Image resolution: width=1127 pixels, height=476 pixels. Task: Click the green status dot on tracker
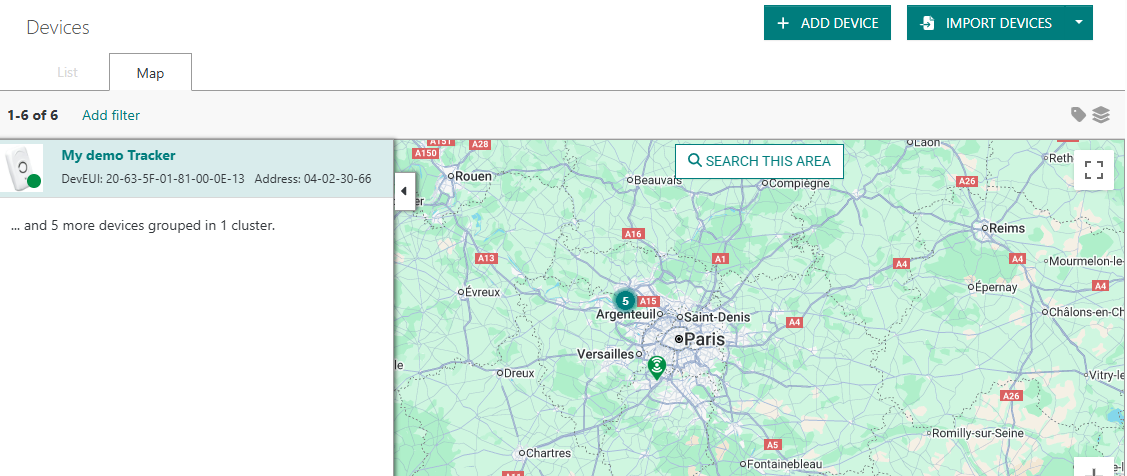point(34,182)
